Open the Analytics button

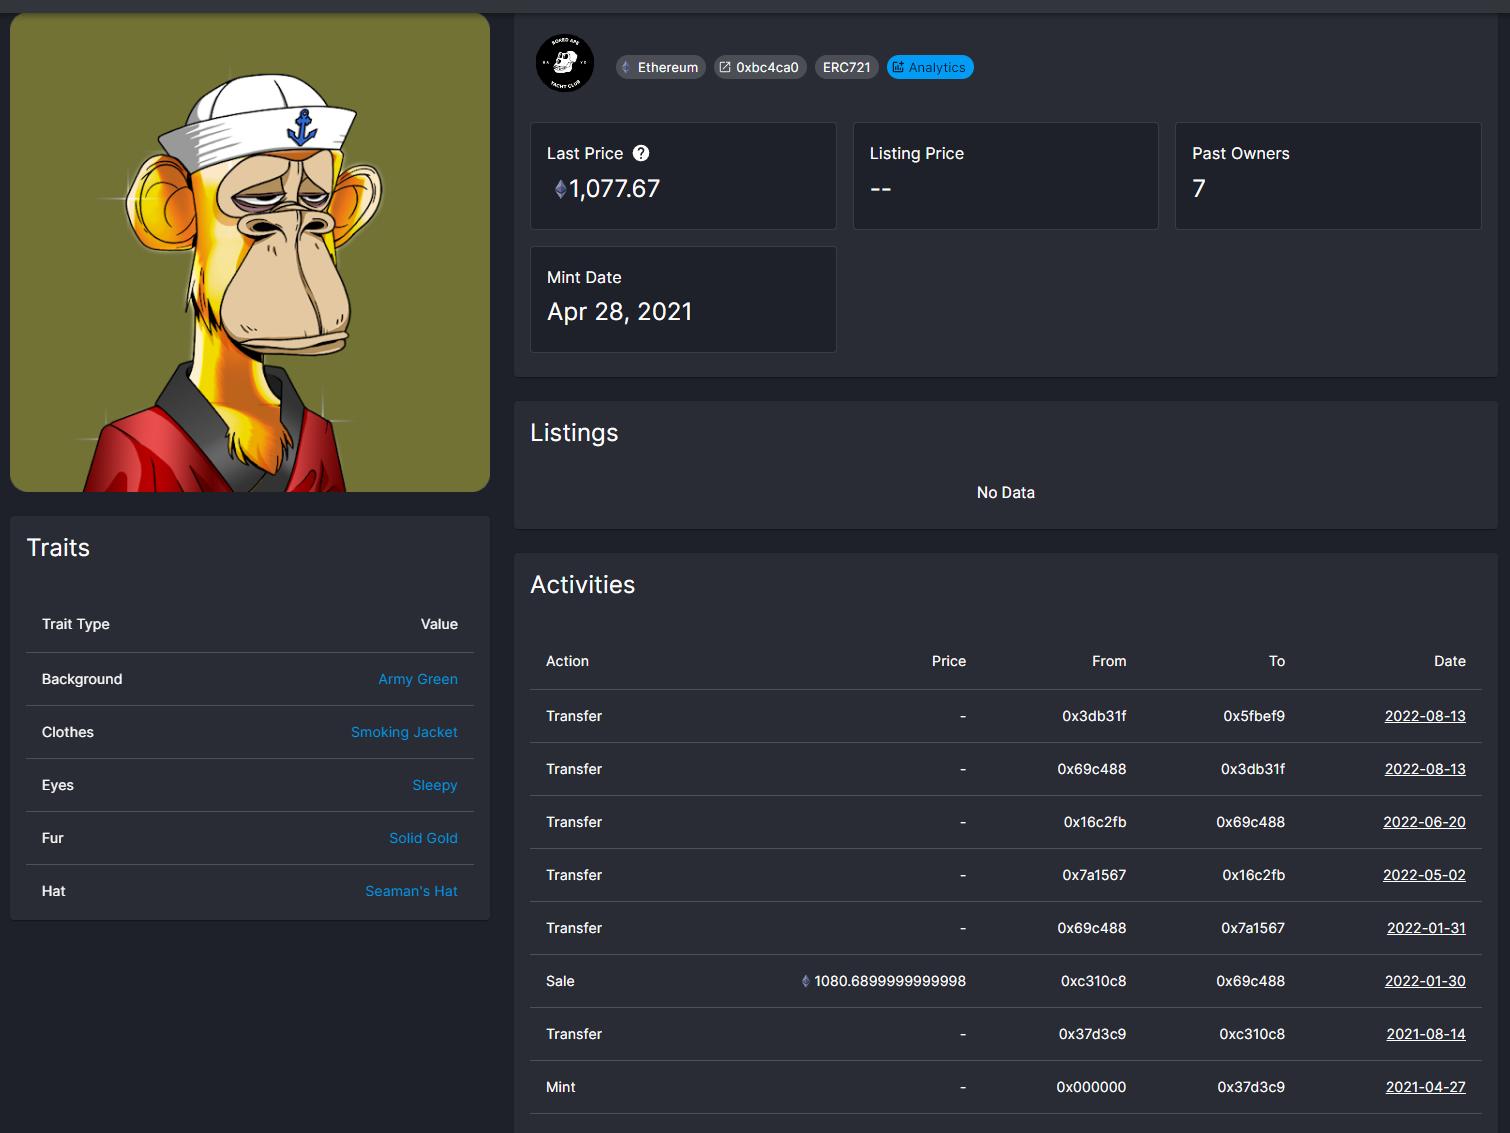[929, 67]
